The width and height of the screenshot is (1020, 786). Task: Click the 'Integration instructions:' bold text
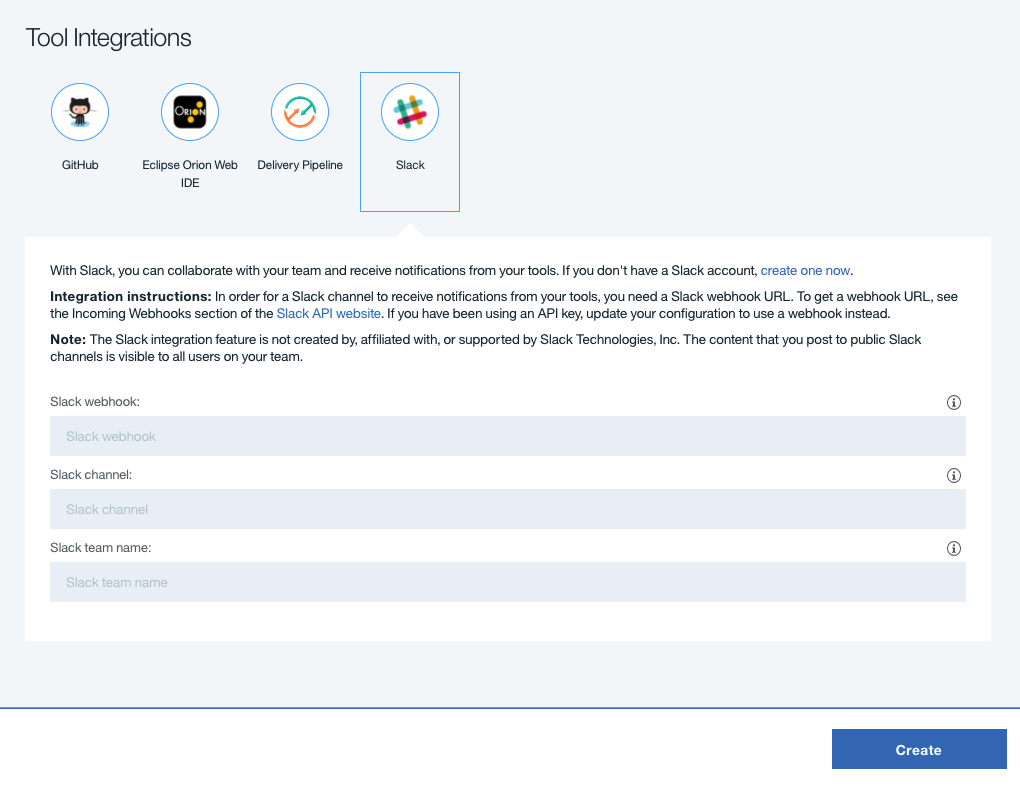[131, 297]
